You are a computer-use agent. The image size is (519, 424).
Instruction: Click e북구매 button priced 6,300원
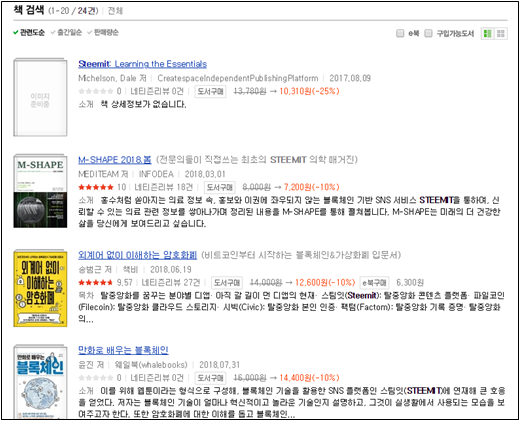(x=374, y=283)
